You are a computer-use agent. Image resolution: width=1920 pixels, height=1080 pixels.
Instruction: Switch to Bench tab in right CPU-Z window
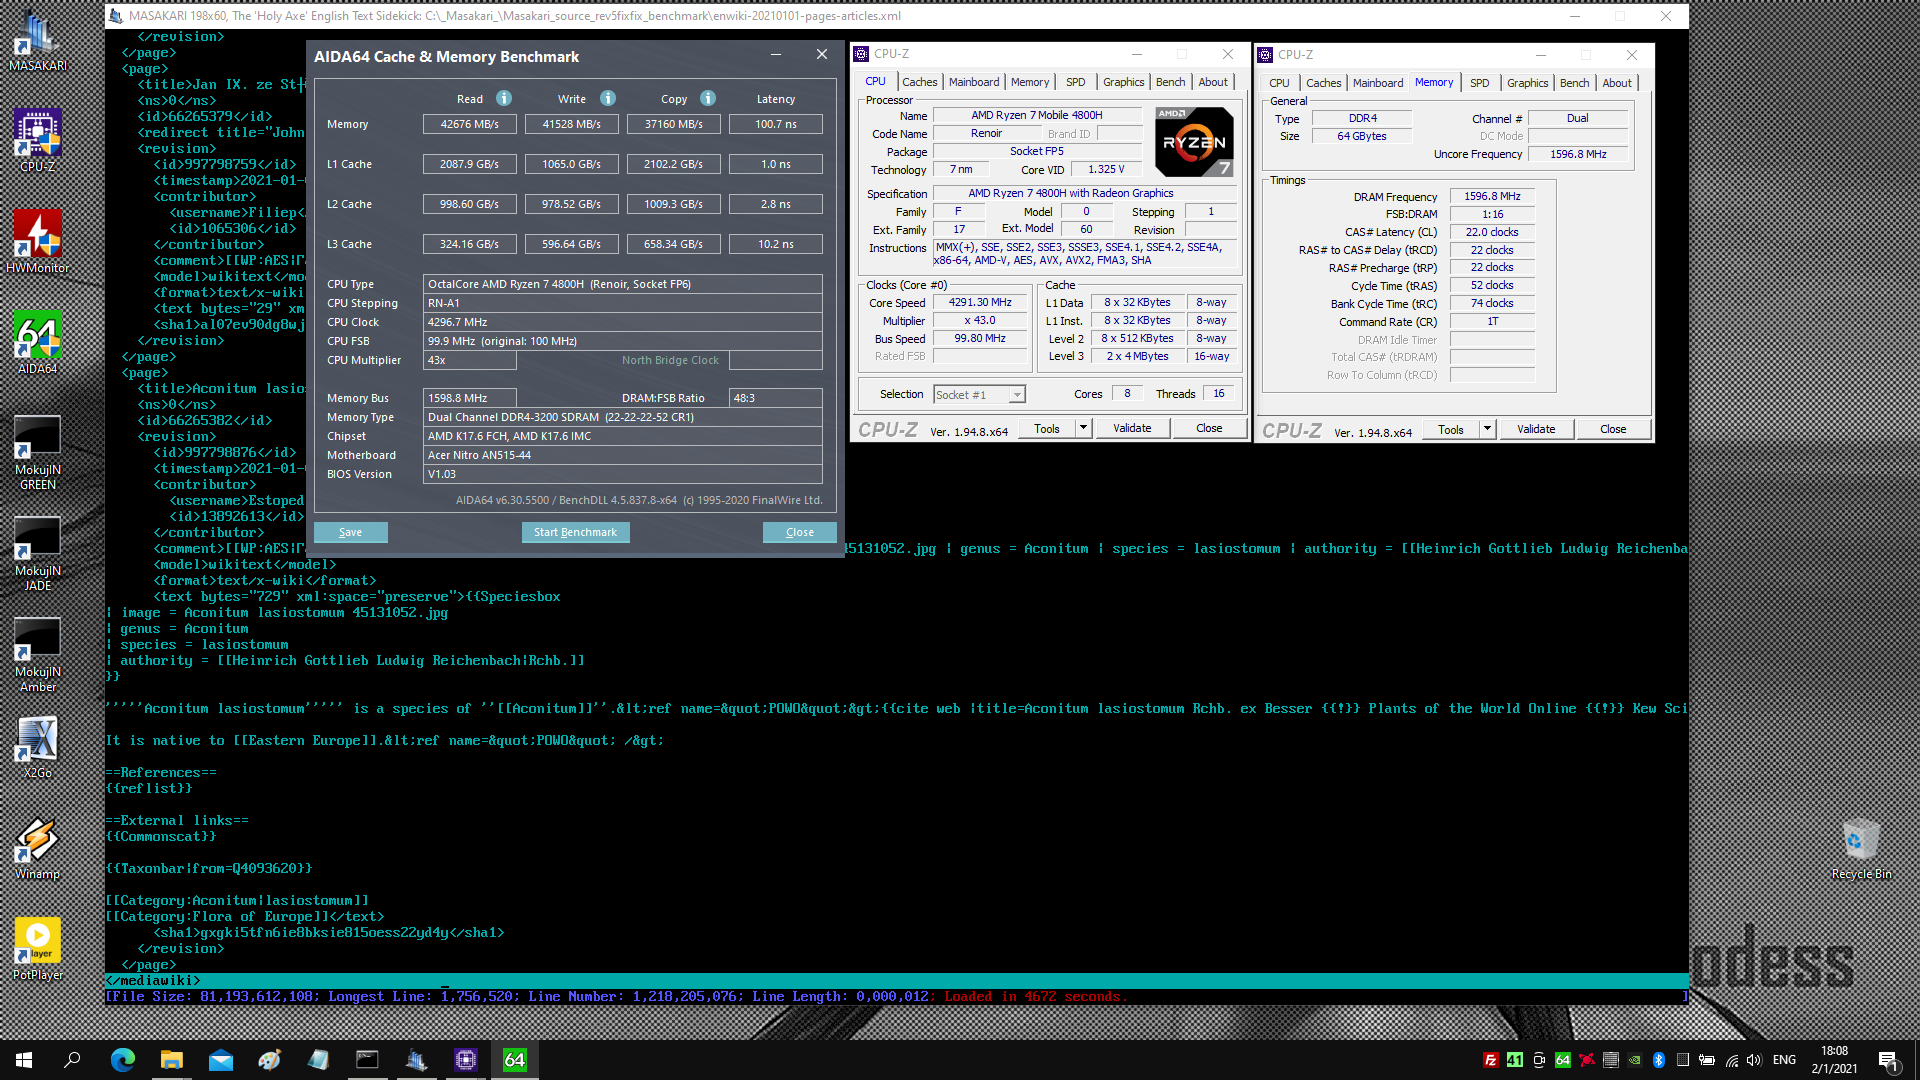[1574, 83]
